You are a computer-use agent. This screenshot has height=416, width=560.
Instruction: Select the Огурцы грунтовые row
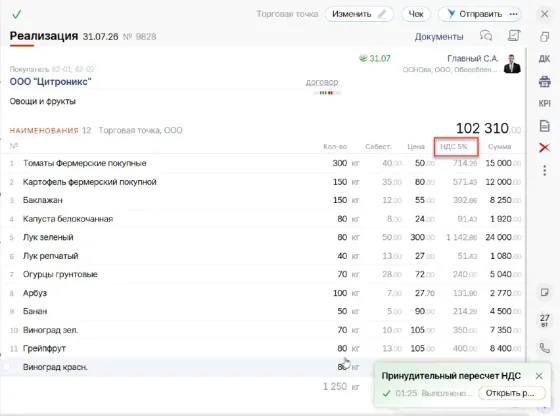point(262,275)
